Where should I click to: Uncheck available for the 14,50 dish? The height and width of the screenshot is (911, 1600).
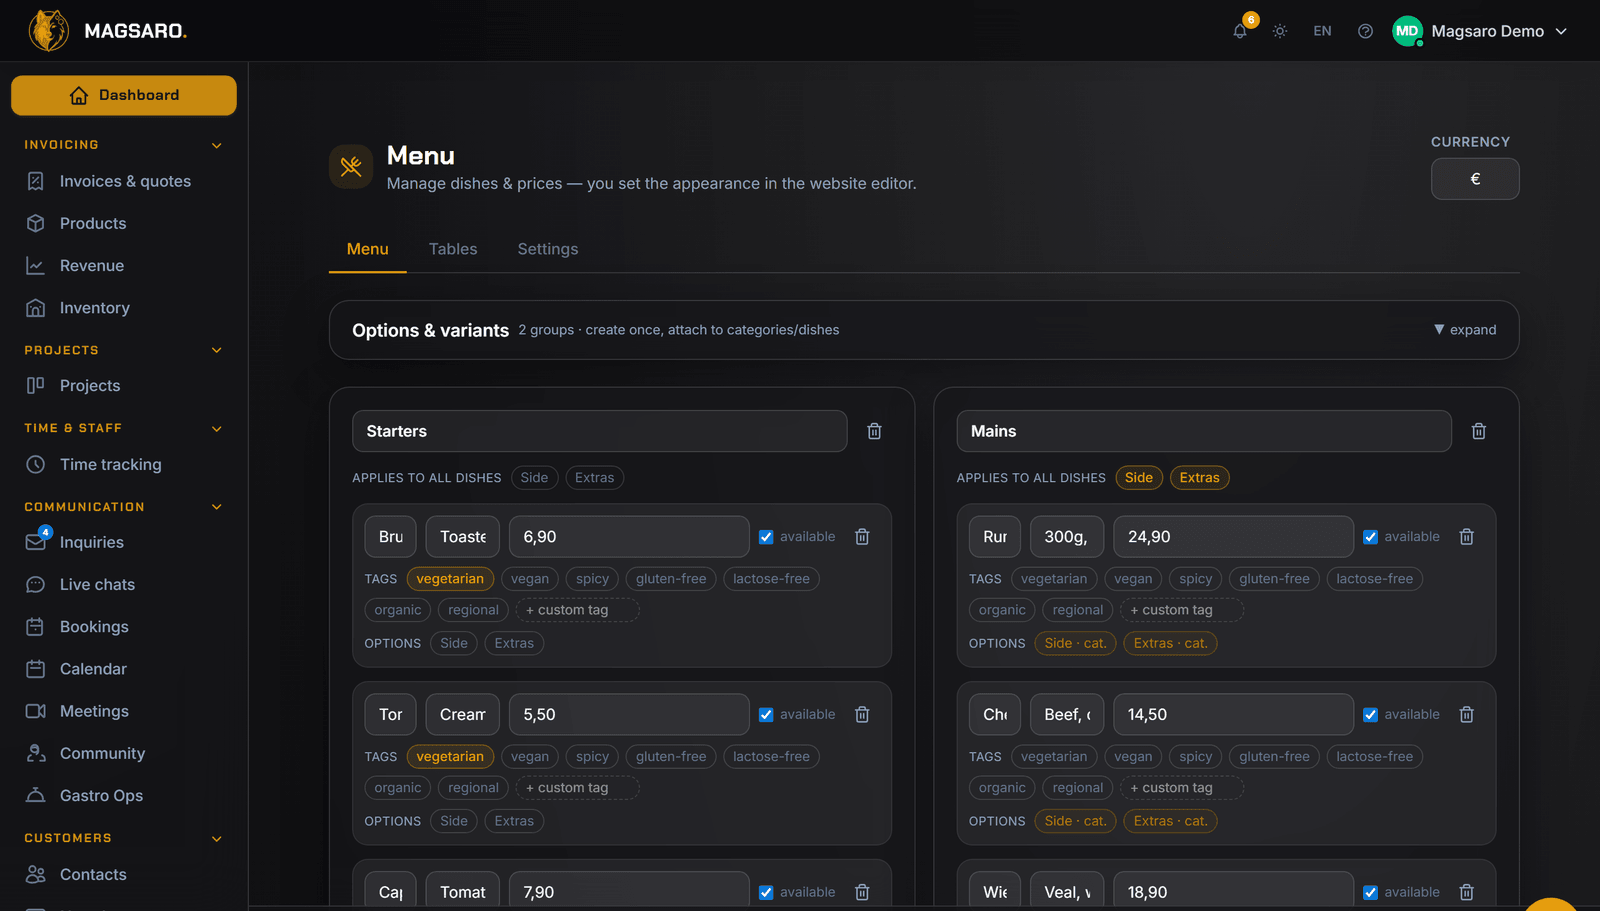1371,715
